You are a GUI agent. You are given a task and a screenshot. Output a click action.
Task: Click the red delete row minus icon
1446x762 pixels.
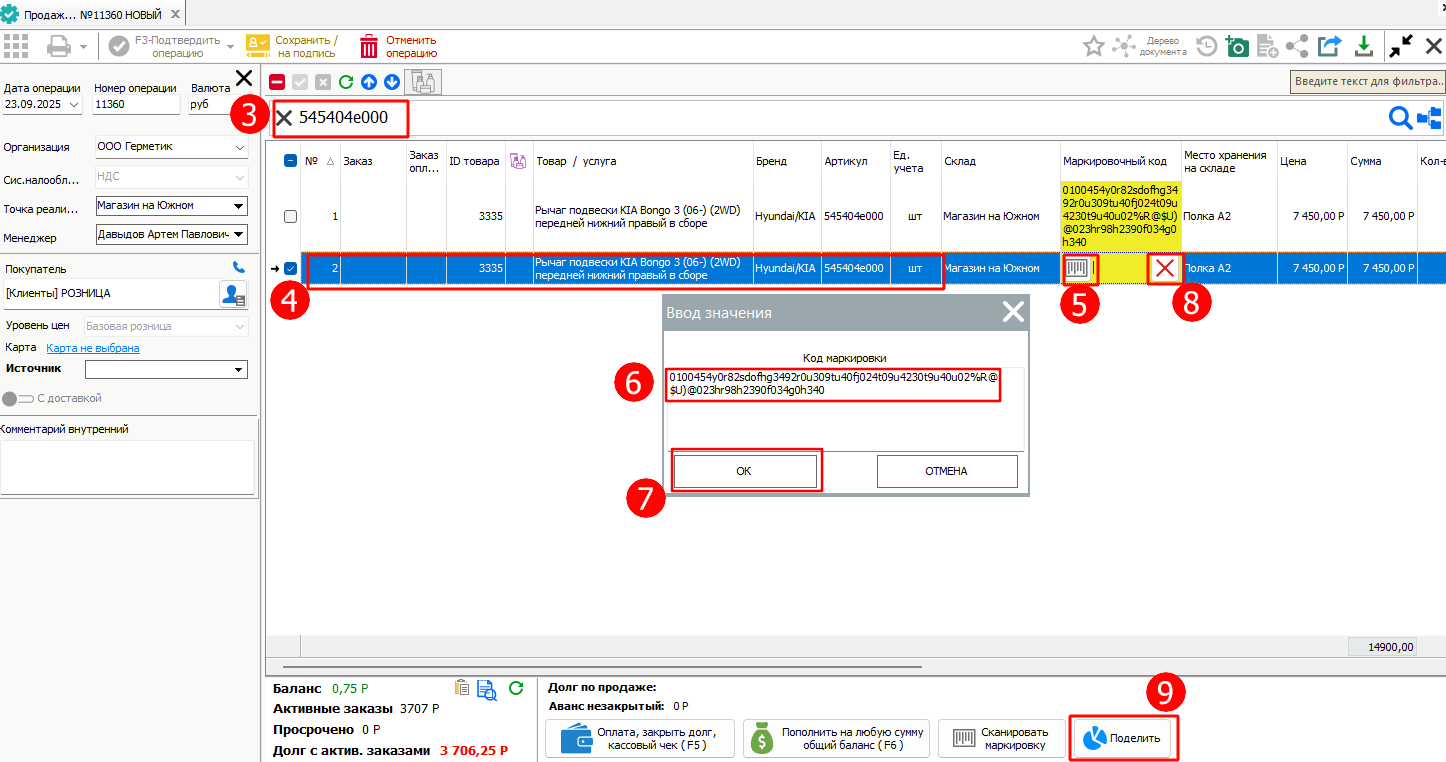click(x=277, y=82)
